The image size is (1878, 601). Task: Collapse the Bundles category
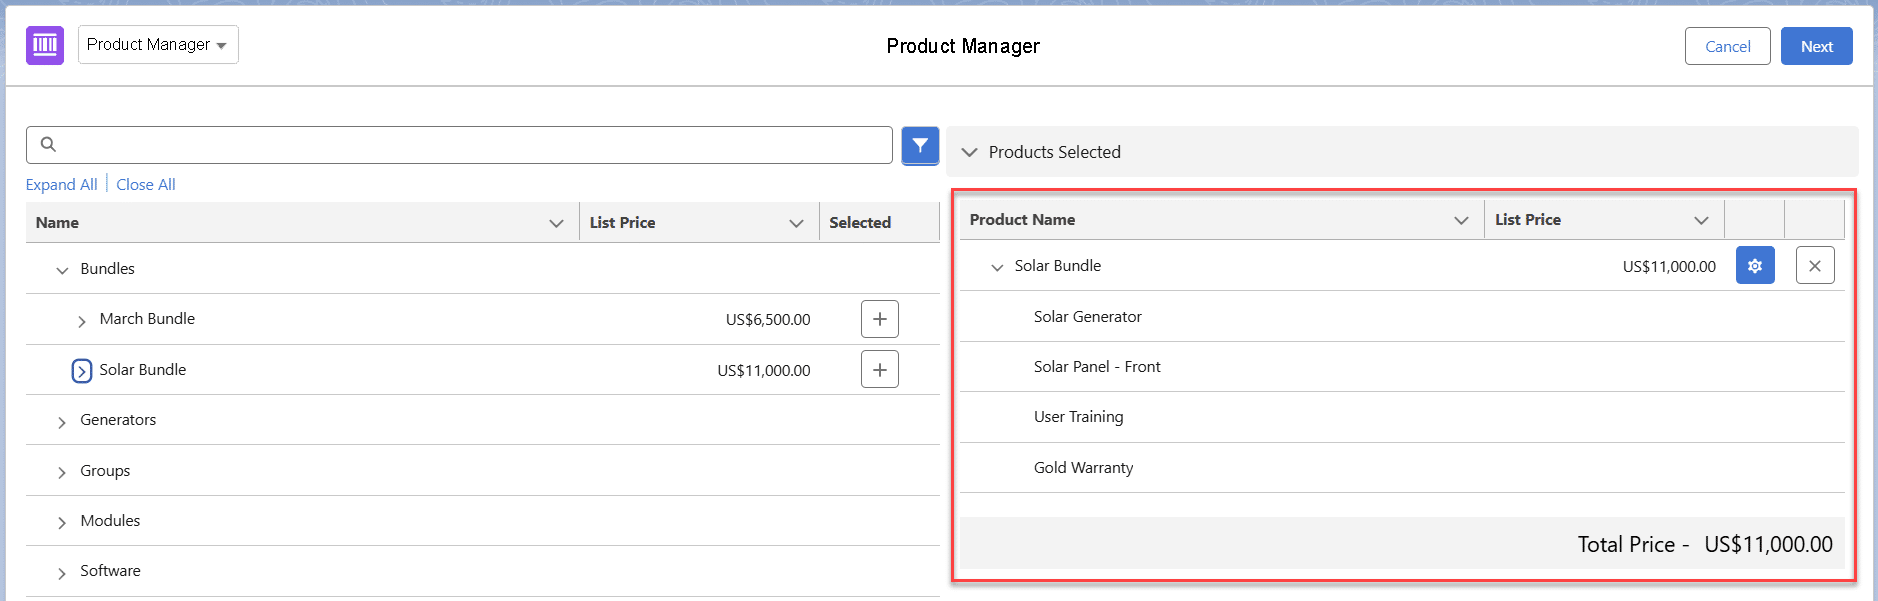[62, 270]
